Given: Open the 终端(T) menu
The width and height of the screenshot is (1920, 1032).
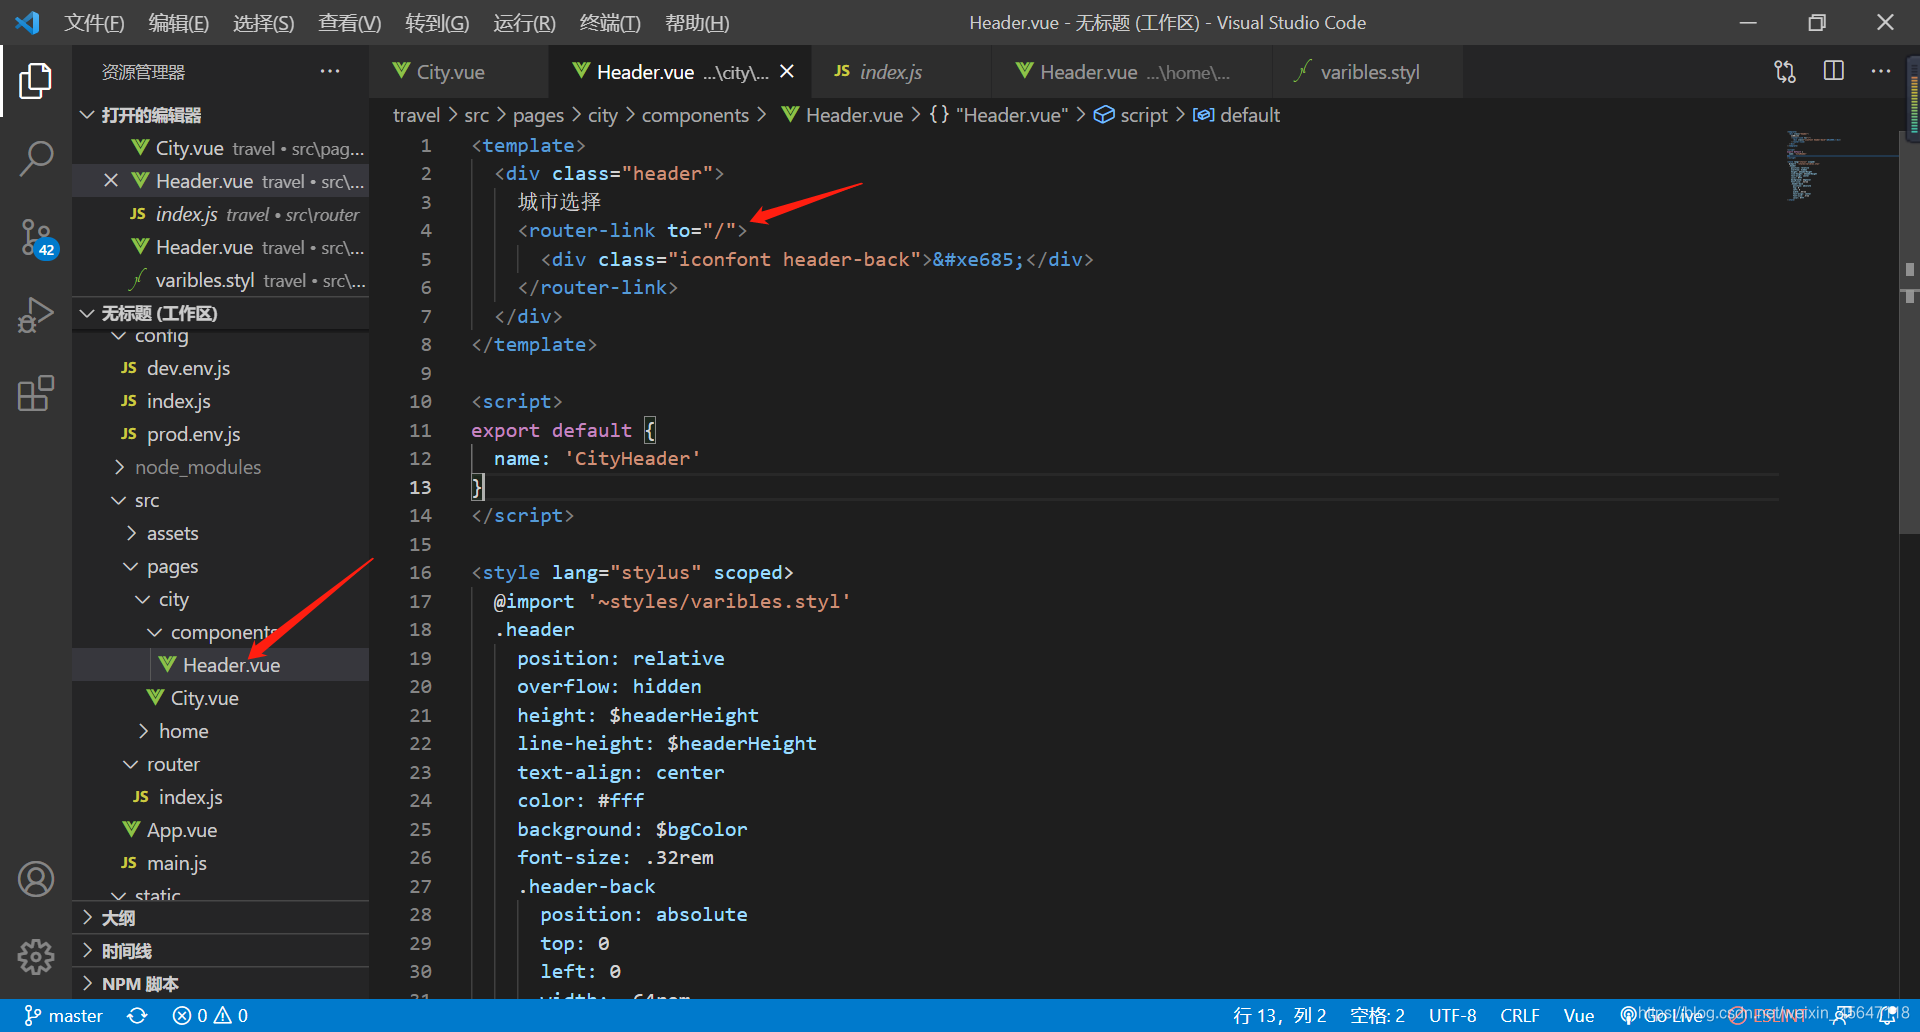Looking at the screenshot, I should pos(610,23).
